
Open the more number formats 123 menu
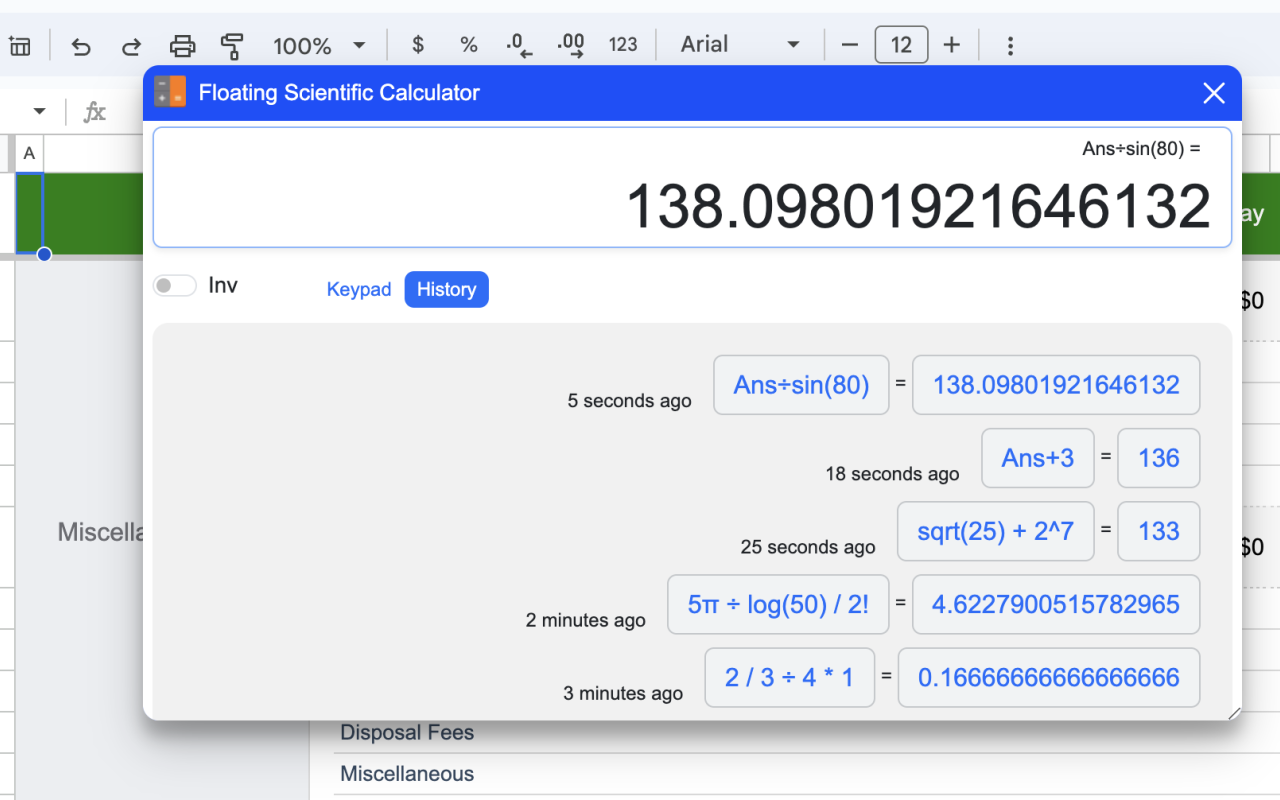coord(623,45)
